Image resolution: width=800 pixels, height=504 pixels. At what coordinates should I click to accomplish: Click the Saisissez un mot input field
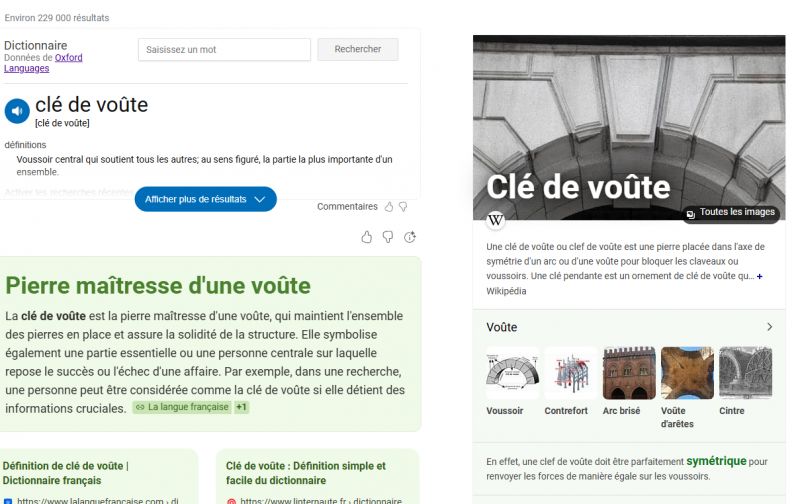(x=224, y=49)
